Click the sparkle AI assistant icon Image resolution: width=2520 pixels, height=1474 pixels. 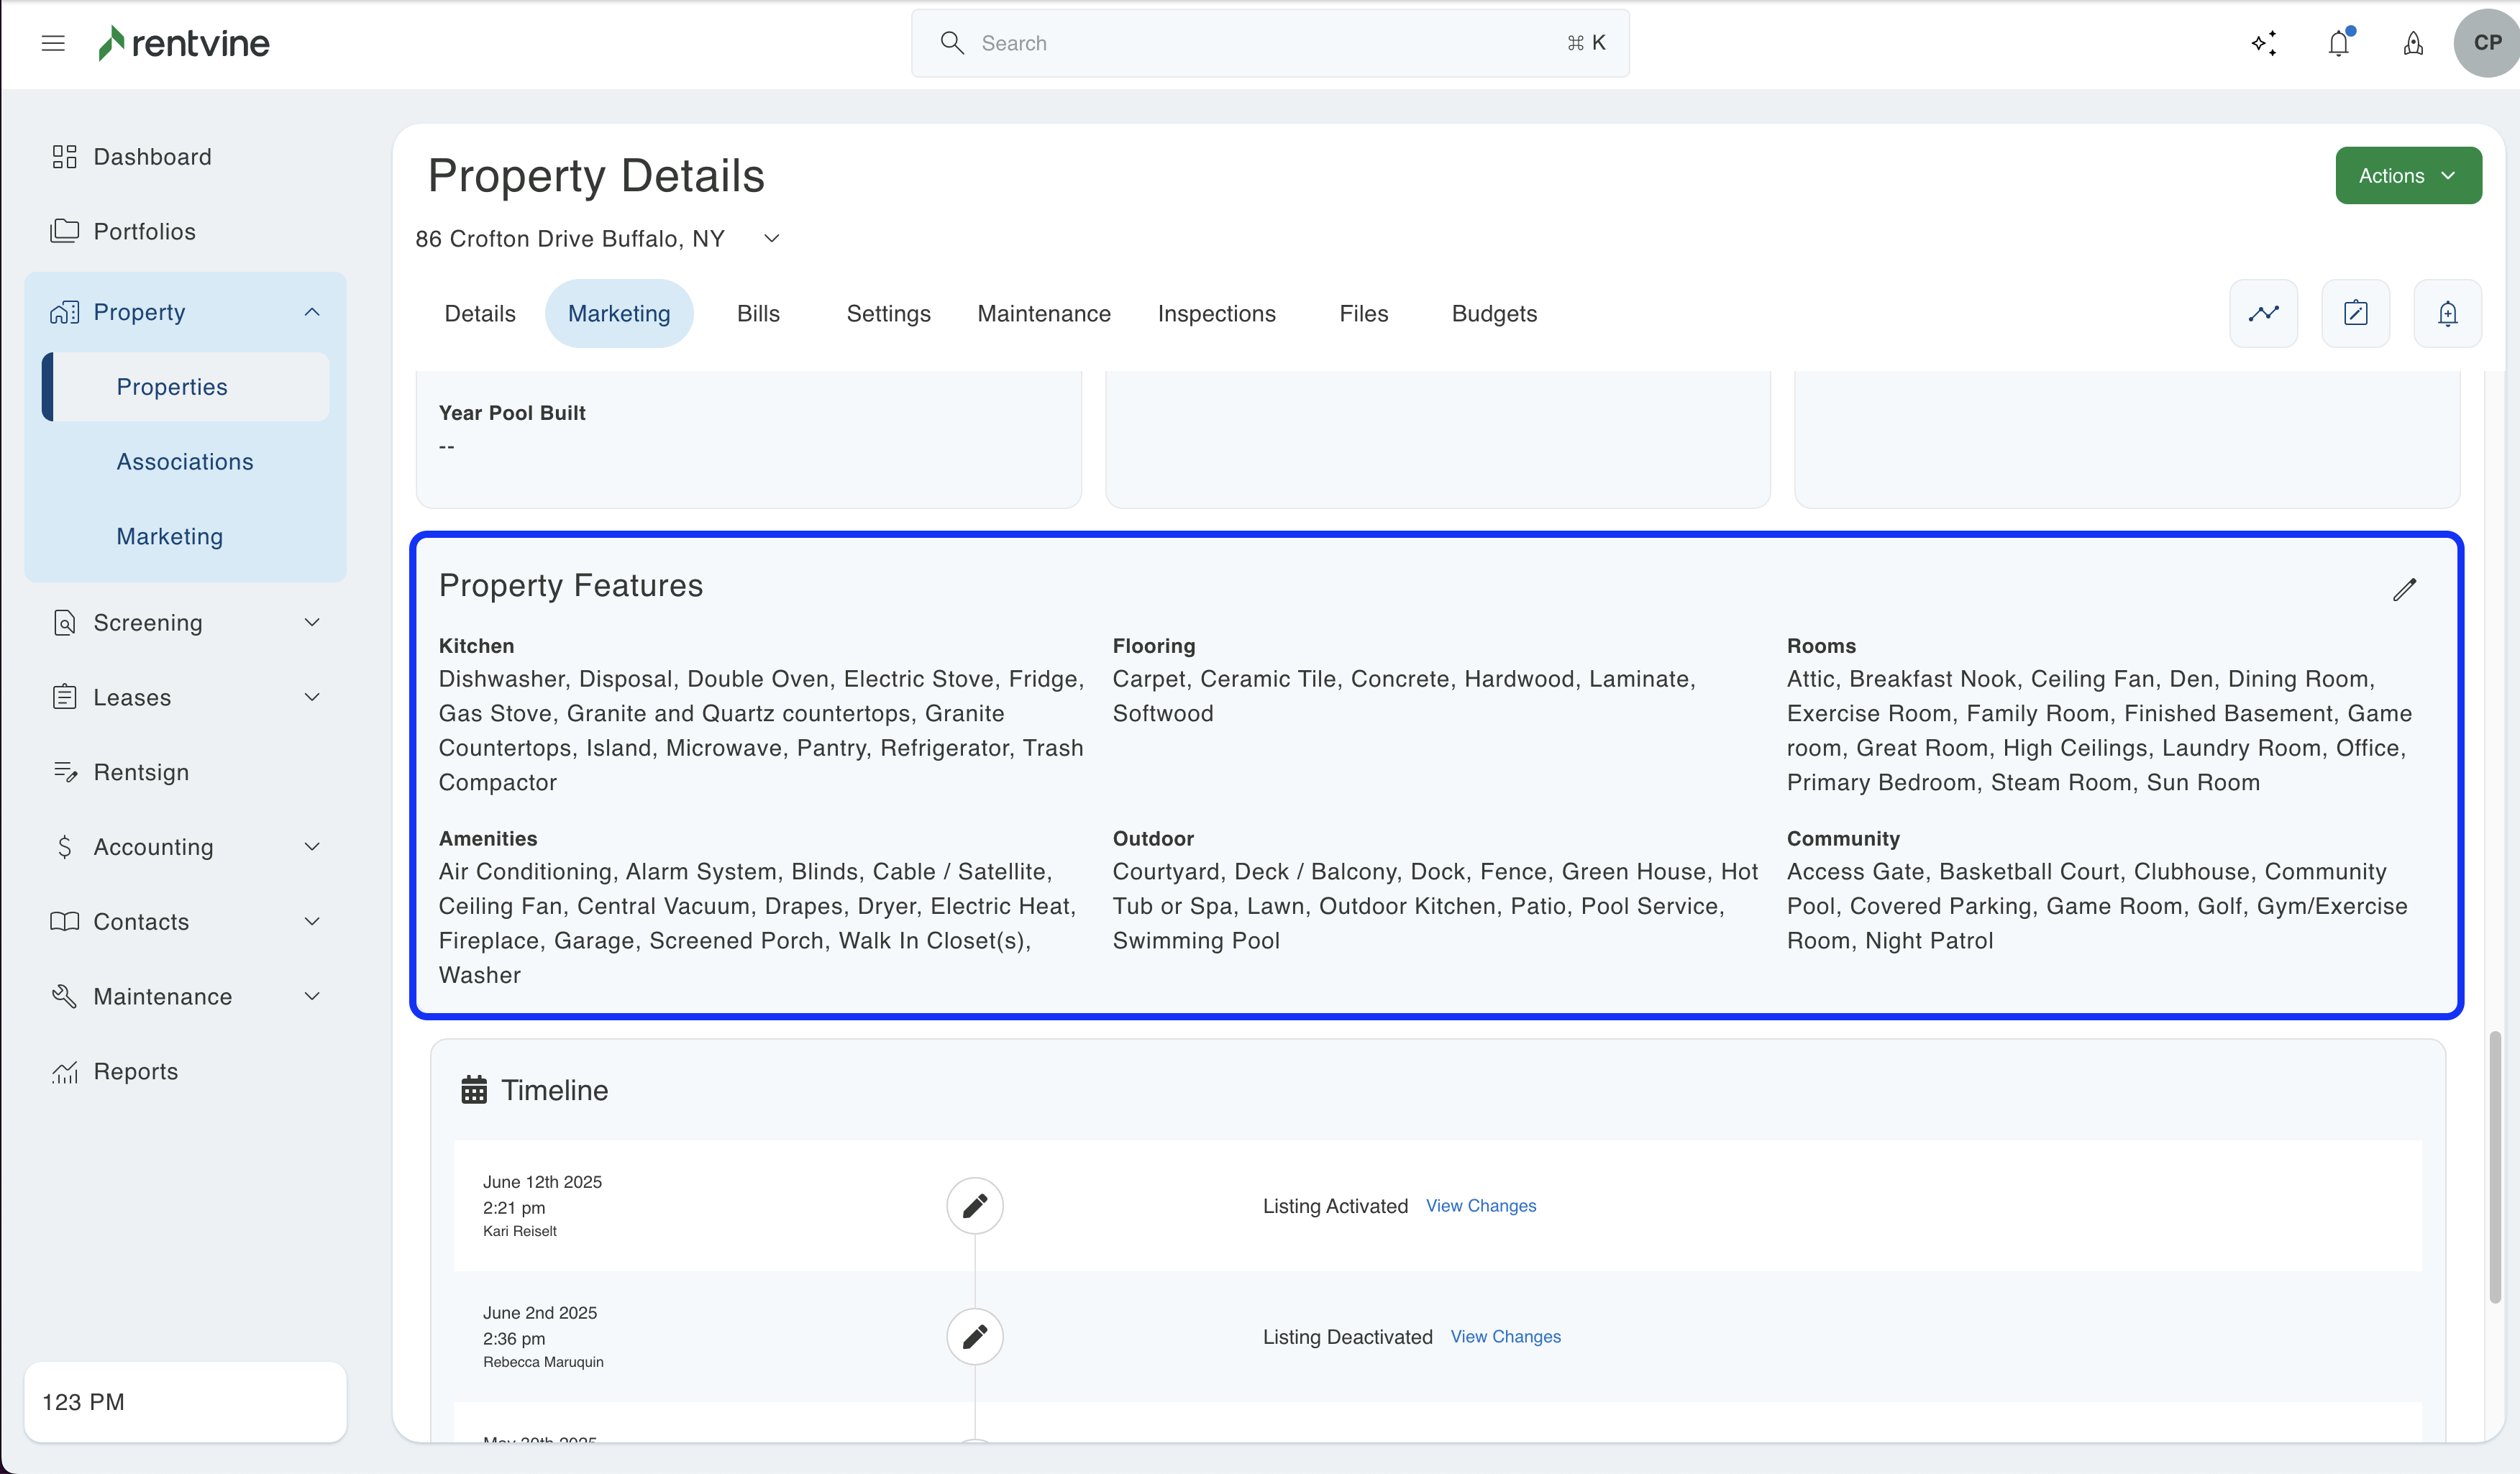pos(2264,43)
